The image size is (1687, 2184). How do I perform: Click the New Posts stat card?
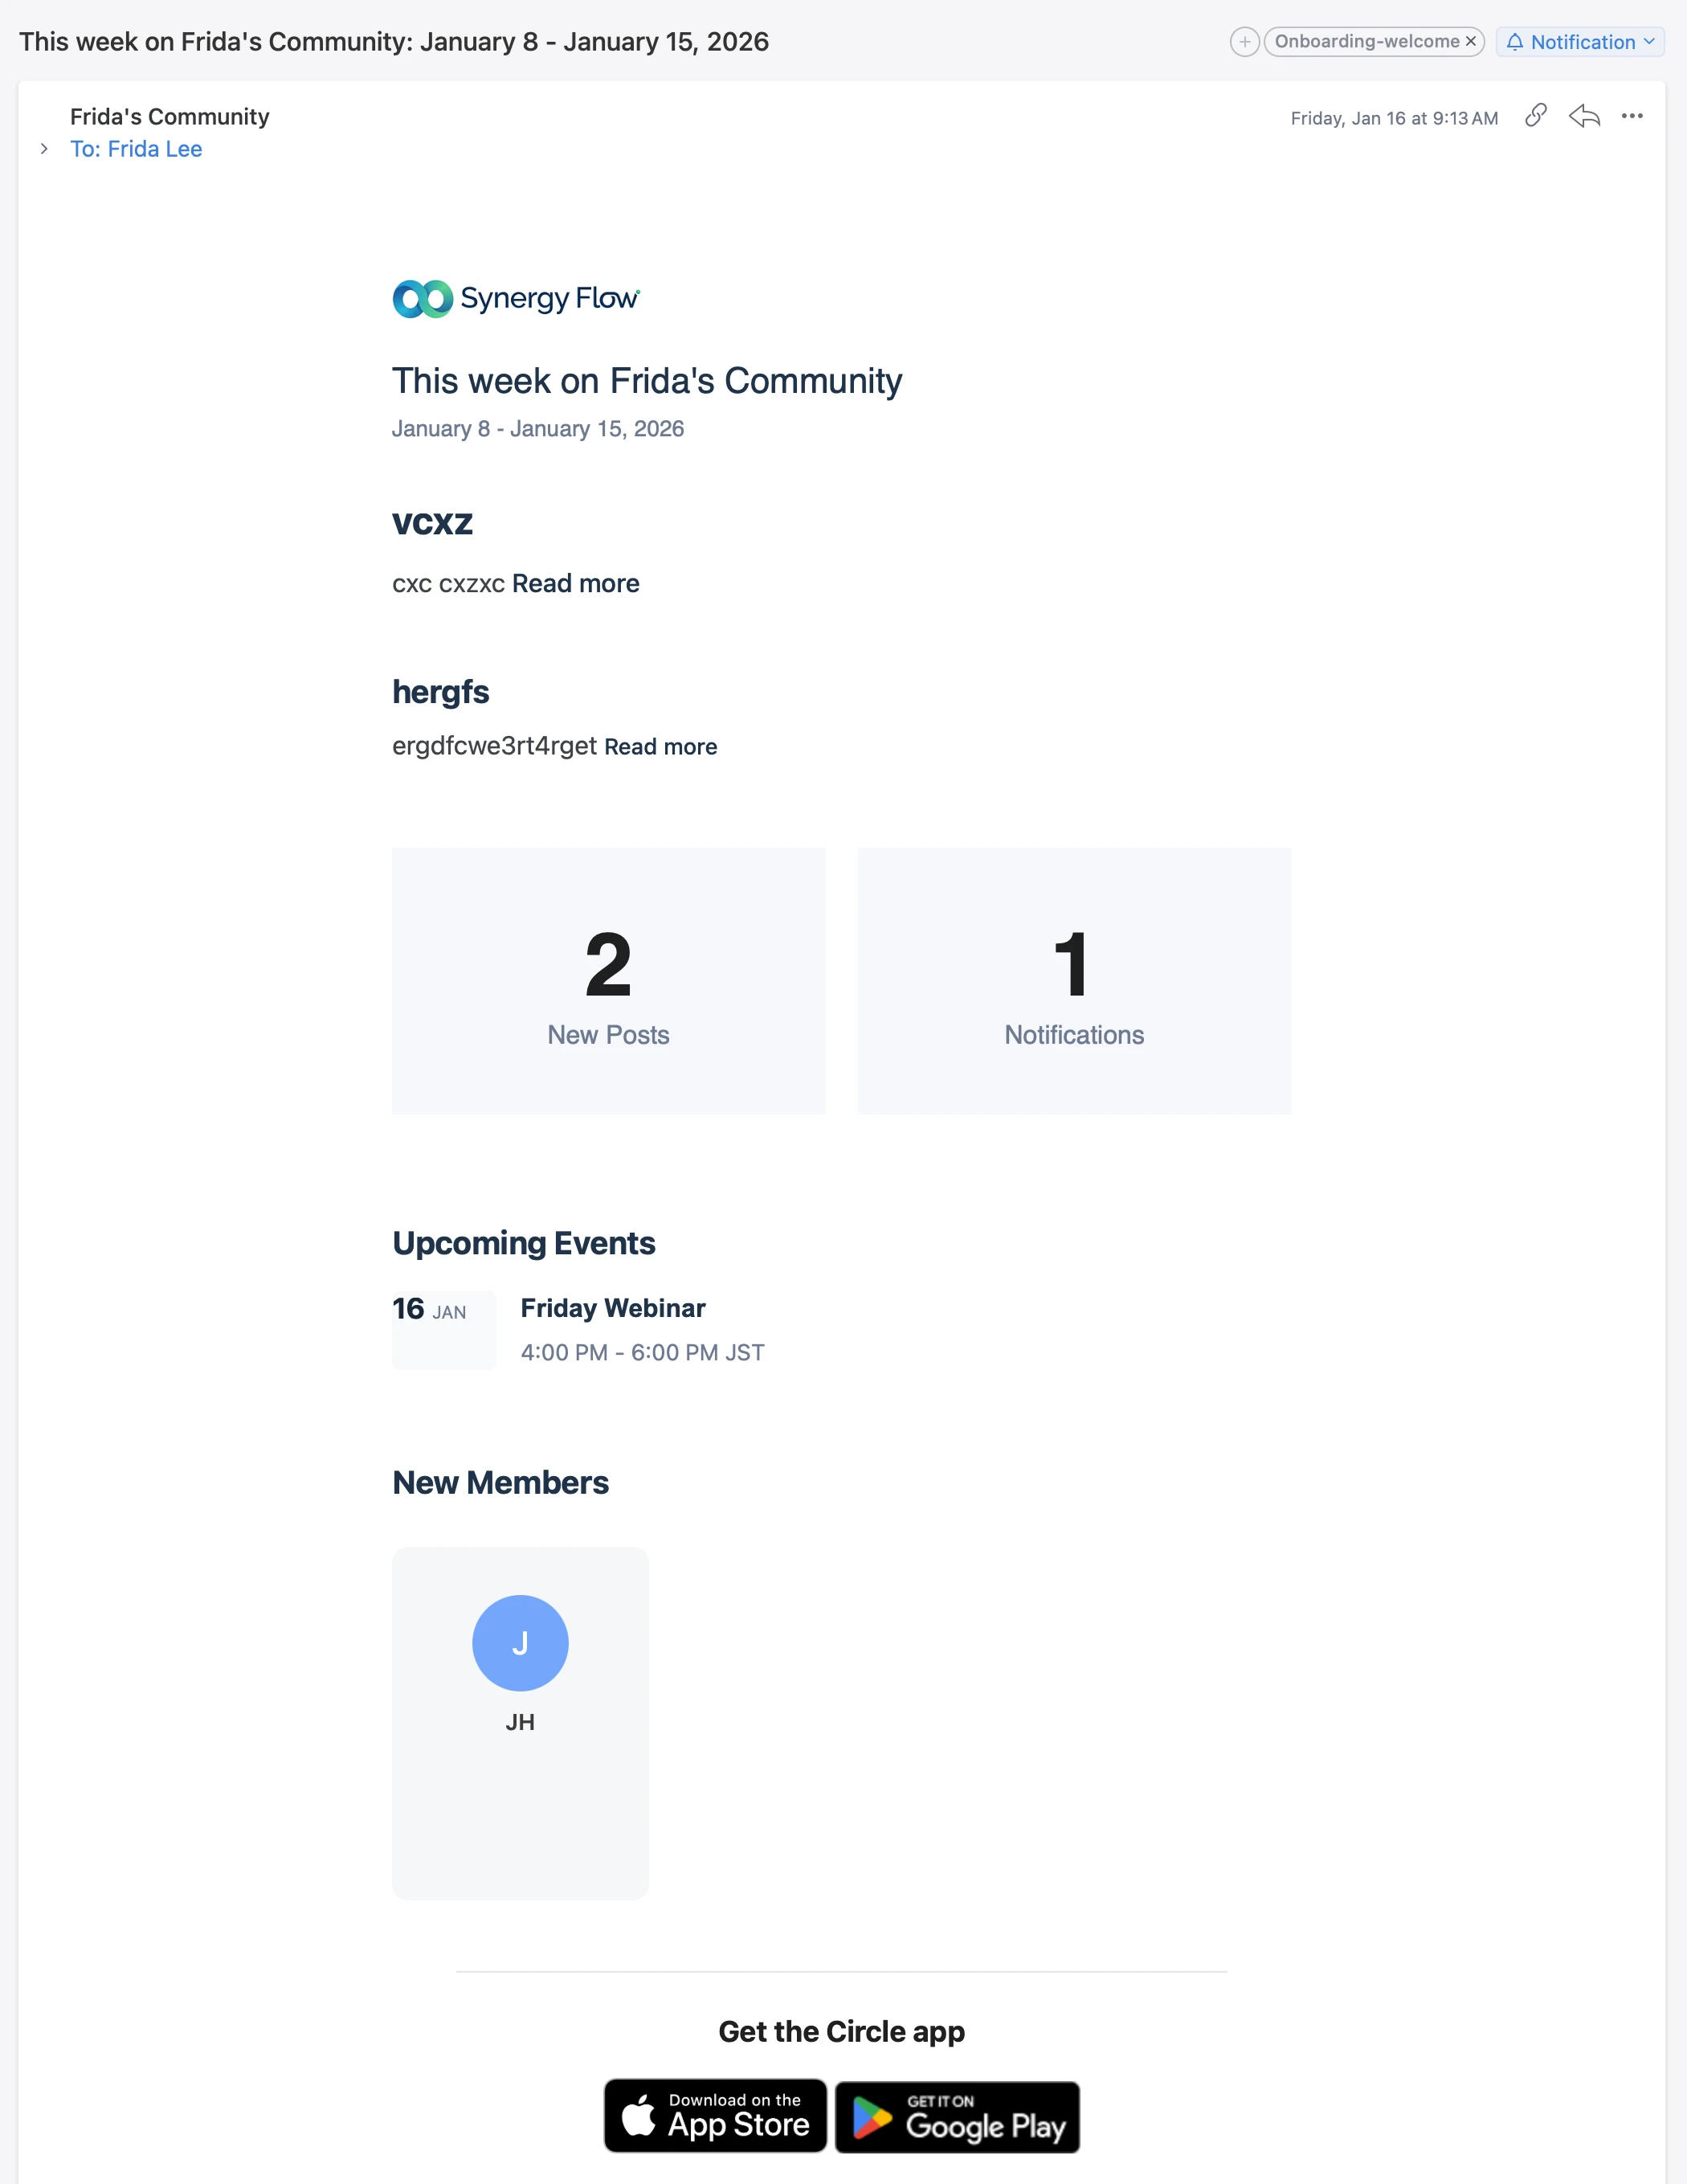coord(608,981)
